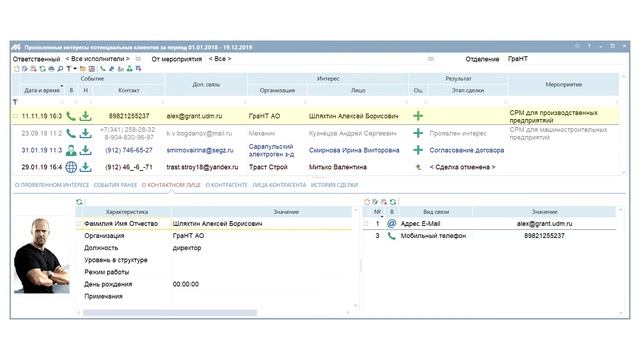Click the Мероприятие column header
The width and height of the screenshot is (640, 360).
tap(563, 84)
